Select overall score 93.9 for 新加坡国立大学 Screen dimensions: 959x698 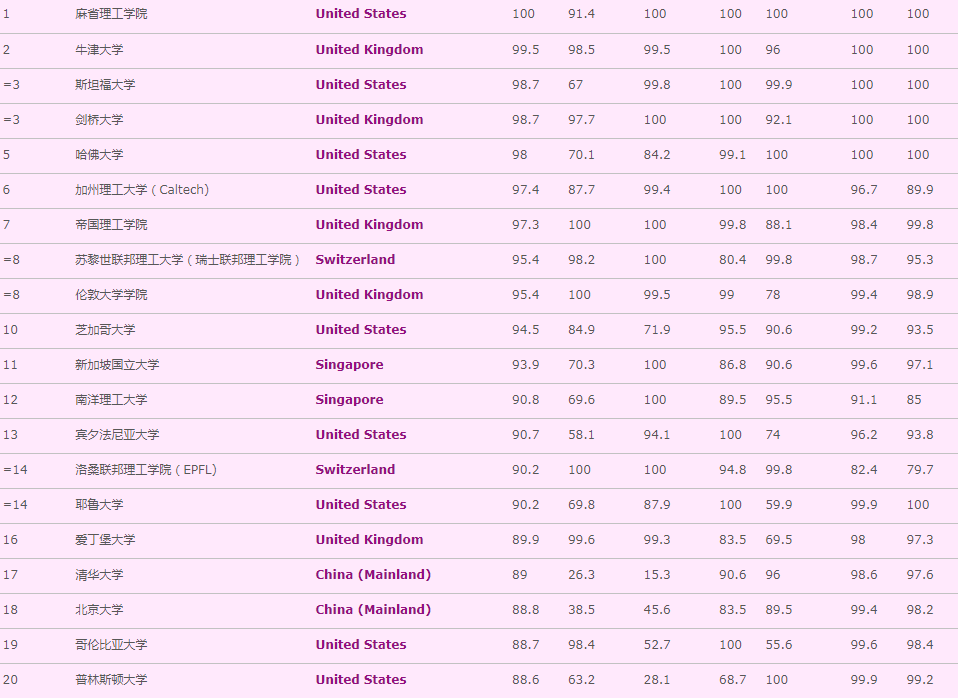[525, 365]
